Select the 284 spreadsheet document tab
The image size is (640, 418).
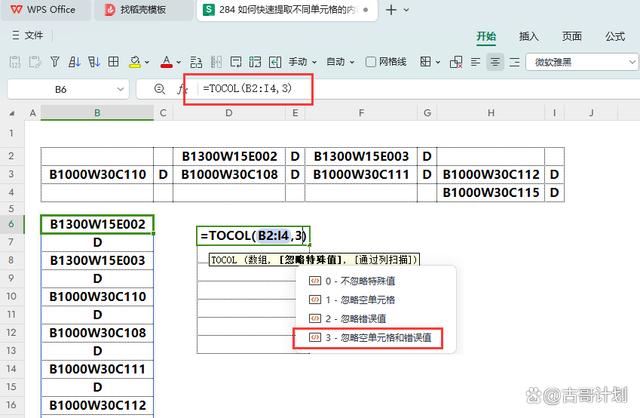pyautogui.click(x=286, y=9)
